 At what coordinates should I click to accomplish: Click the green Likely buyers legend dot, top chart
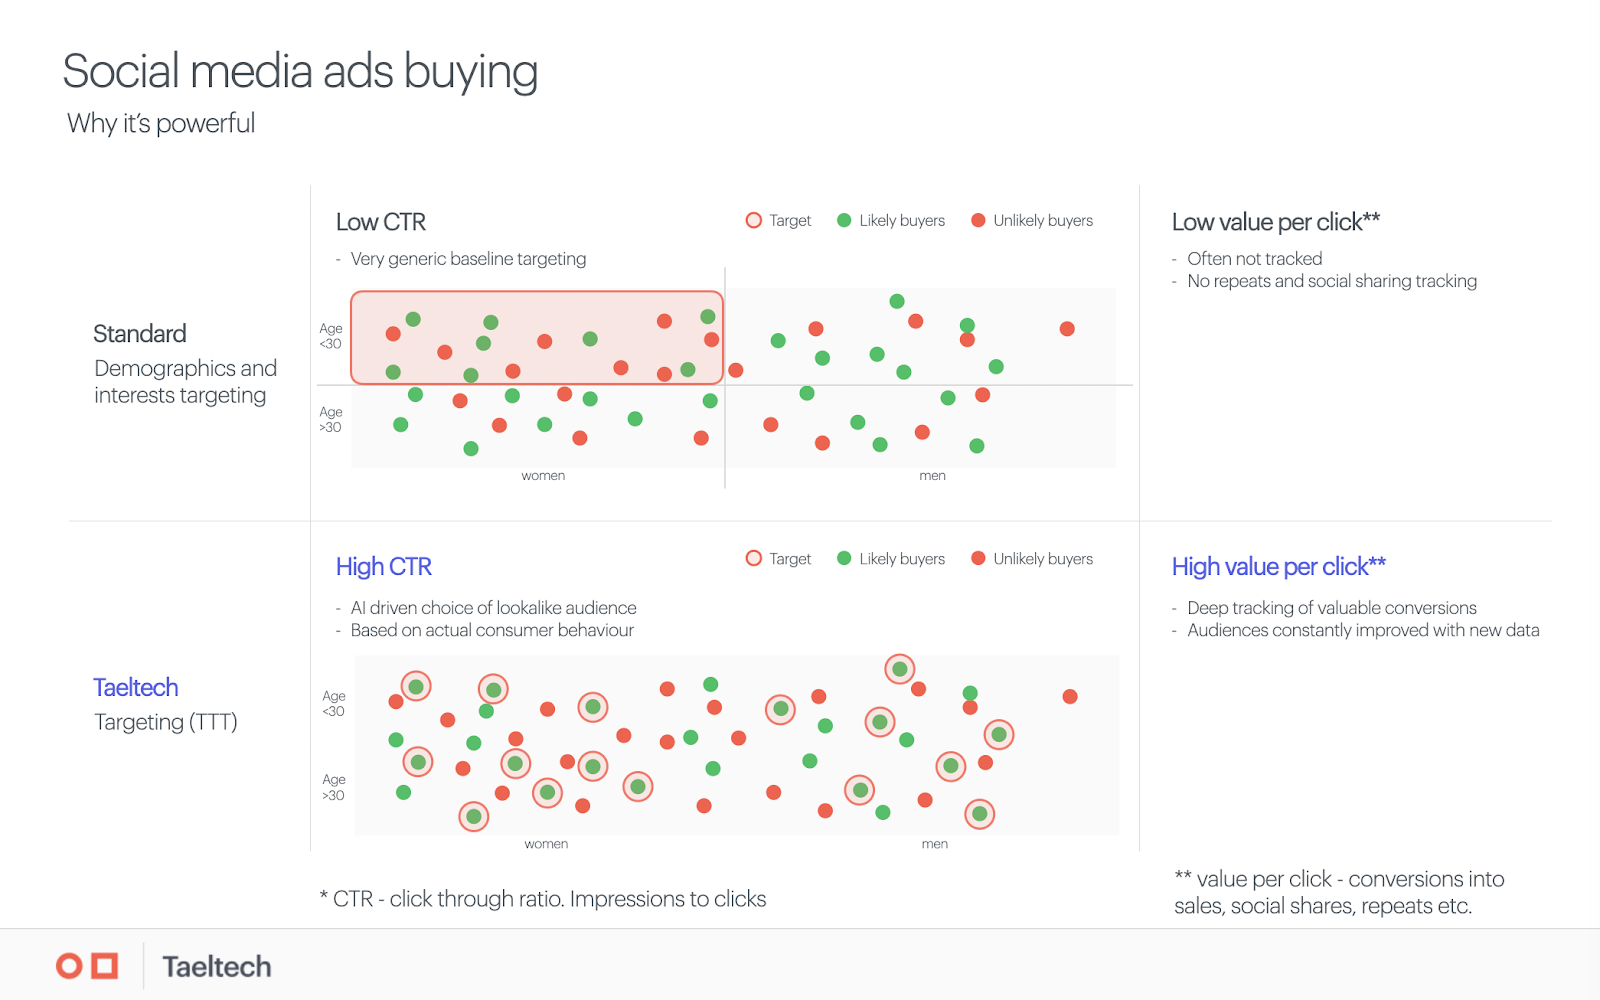844,220
